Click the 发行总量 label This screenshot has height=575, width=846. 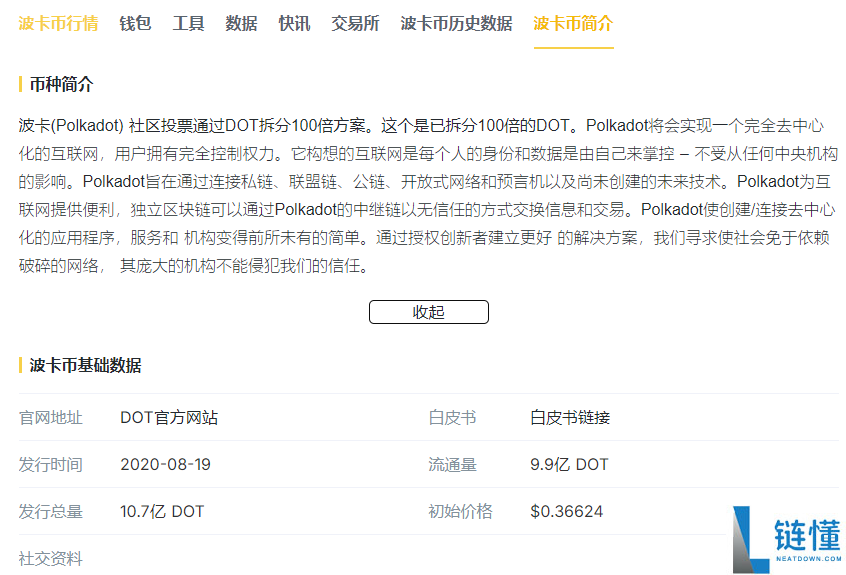point(51,511)
